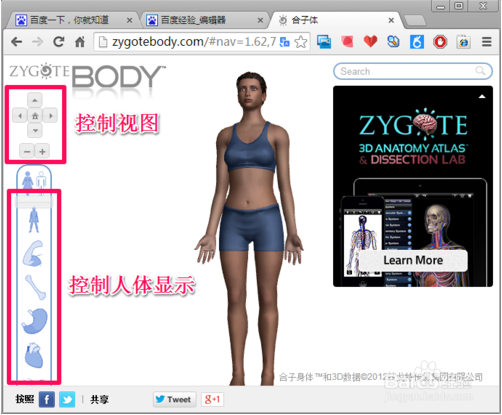
Task: Reload the page
Action: [59, 42]
